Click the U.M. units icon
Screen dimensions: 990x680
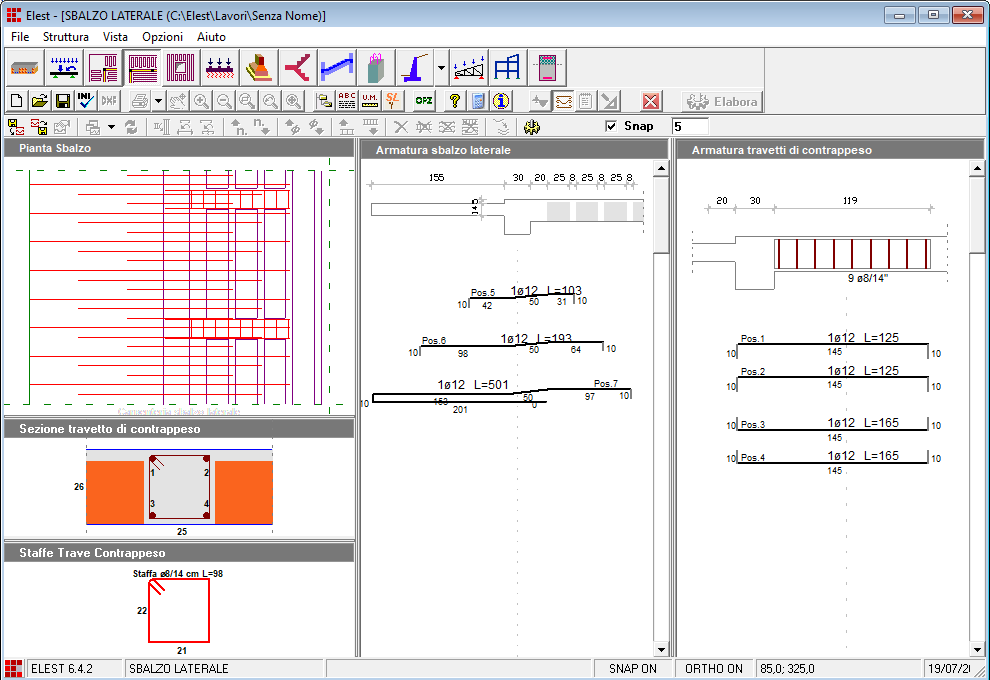click(x=370, y=101)
